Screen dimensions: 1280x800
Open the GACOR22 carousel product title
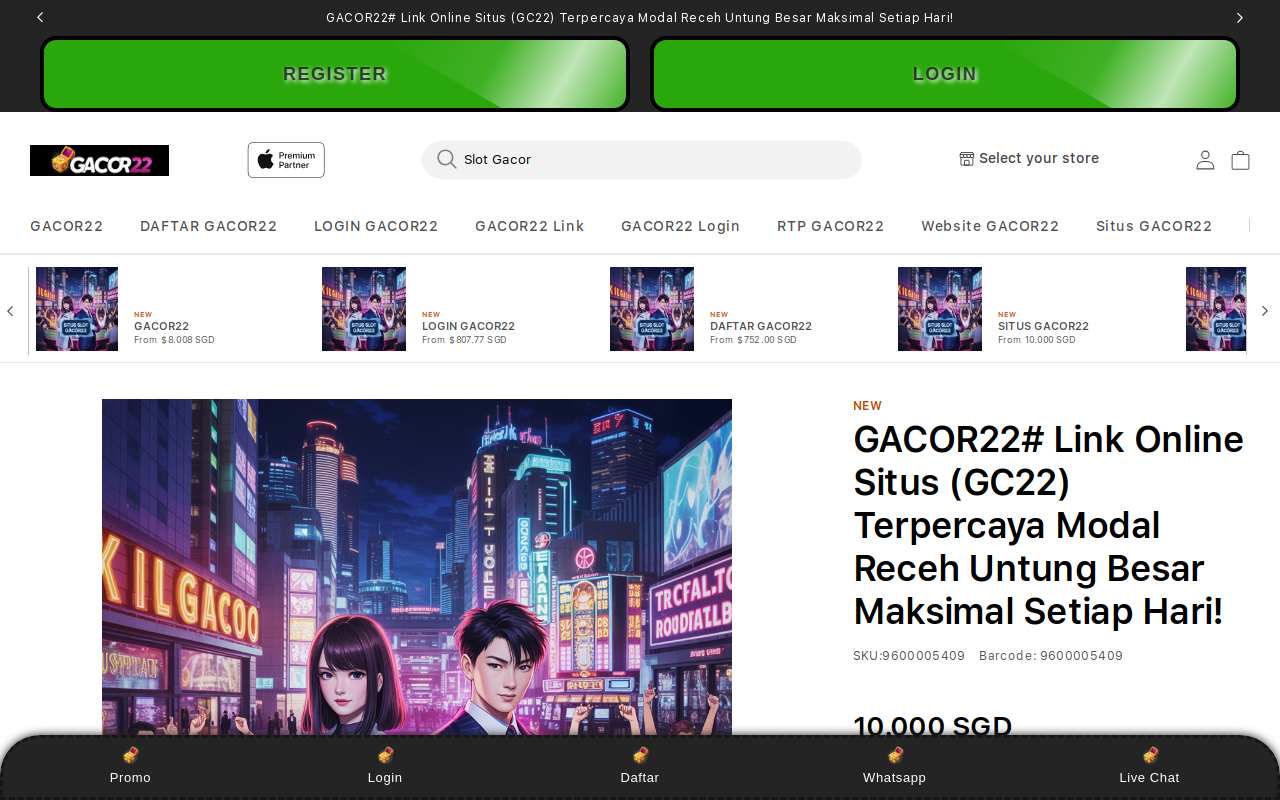(x=162, y=326)
